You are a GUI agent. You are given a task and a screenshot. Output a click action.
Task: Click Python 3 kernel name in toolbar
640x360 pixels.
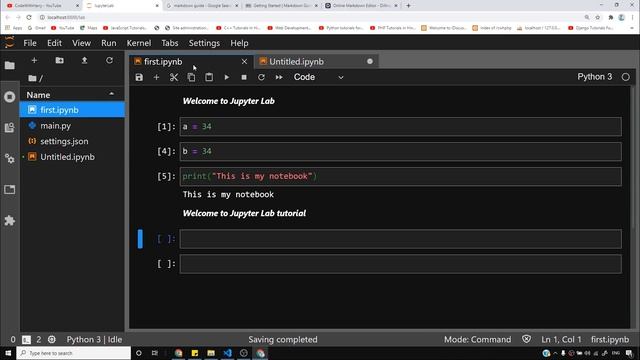pos(594,77)
